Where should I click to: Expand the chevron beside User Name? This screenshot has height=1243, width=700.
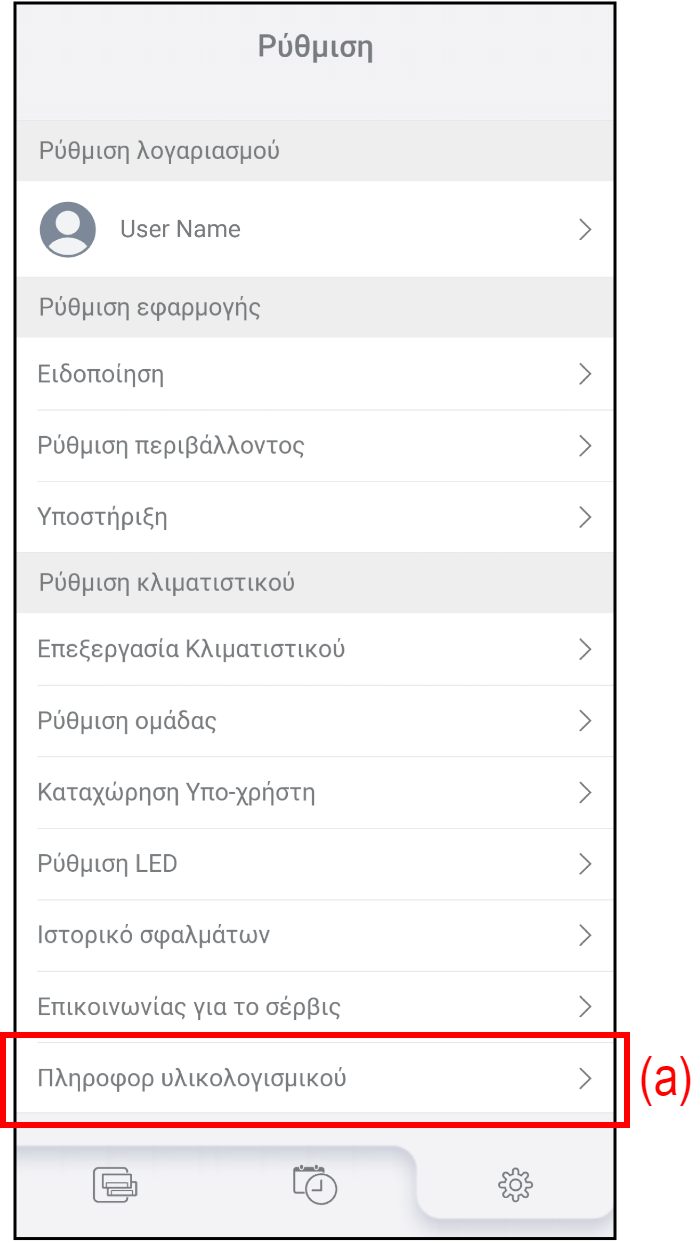click(x=586, y=229)
